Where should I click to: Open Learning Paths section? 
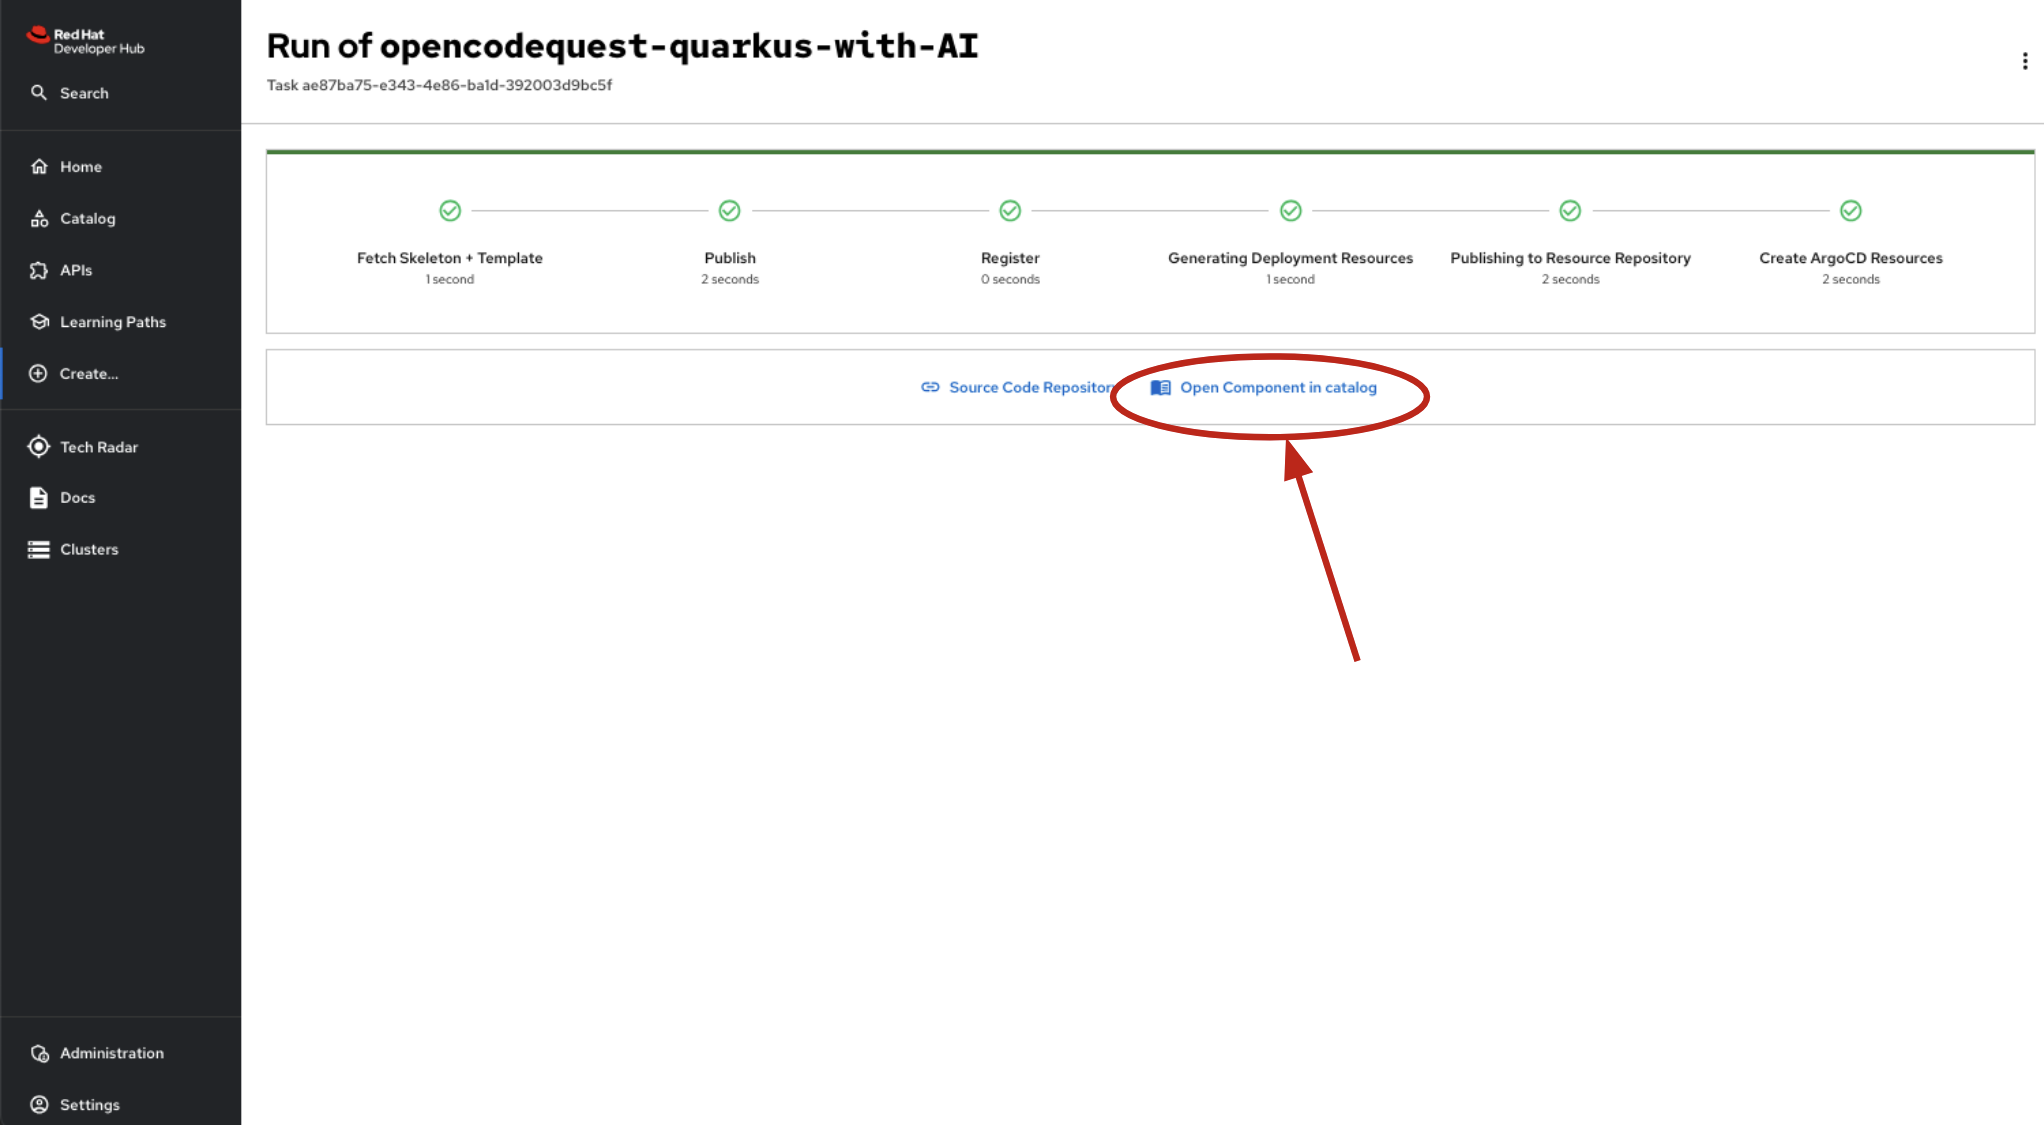click(120, 322)
